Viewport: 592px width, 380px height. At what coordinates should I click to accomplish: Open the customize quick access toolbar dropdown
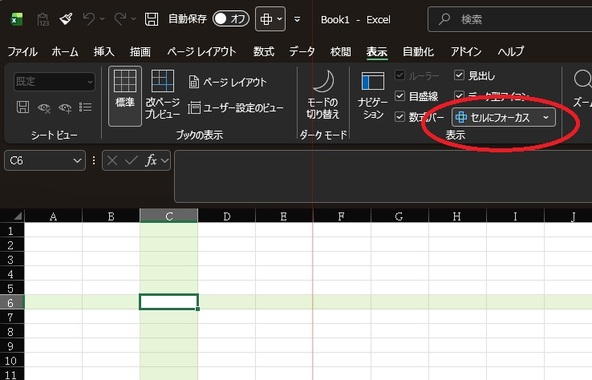tap(297, 19)
